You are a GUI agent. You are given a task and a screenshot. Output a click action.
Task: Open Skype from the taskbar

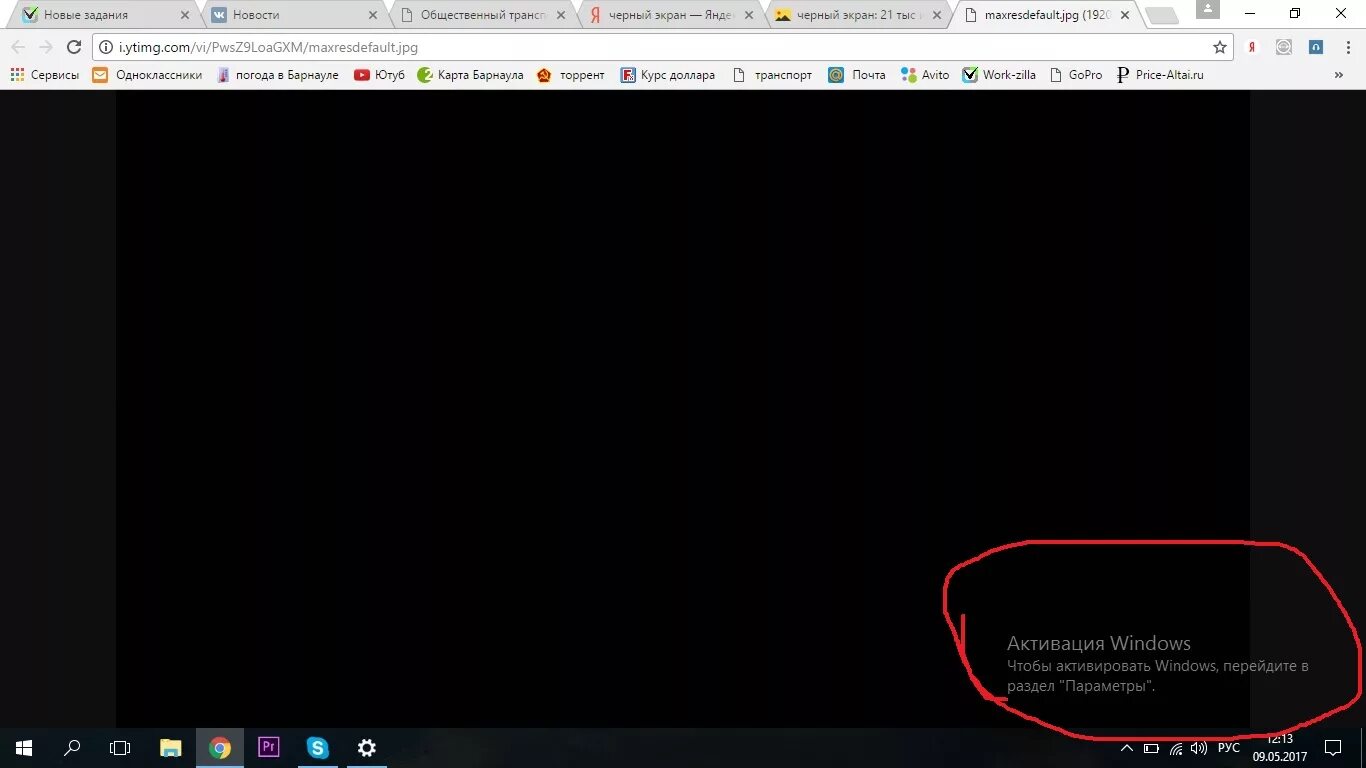point(317,748)
